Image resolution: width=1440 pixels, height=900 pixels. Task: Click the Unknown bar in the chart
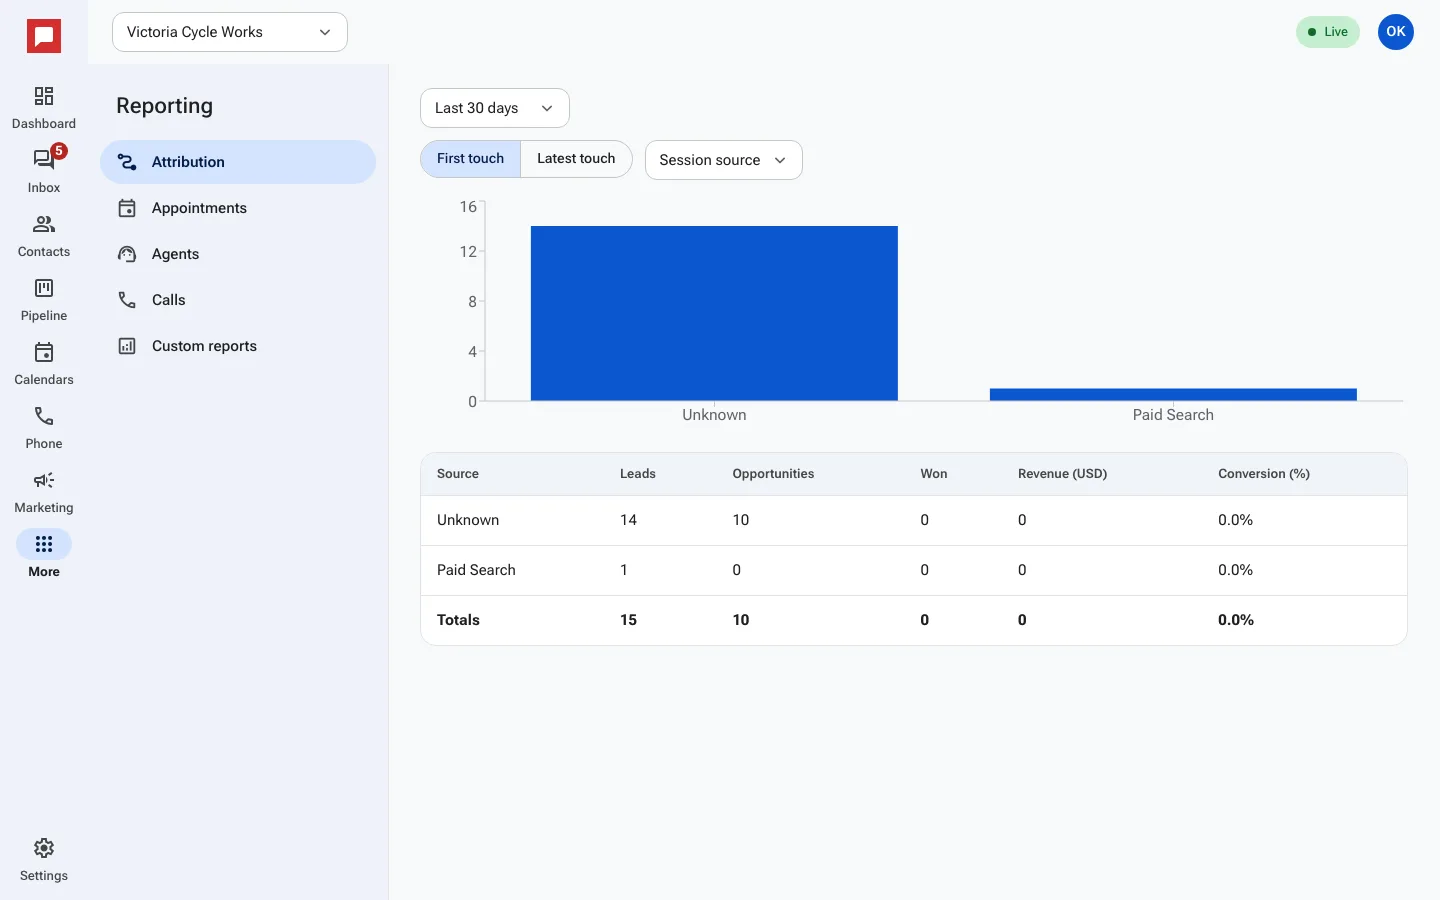(x=714, y=313)
